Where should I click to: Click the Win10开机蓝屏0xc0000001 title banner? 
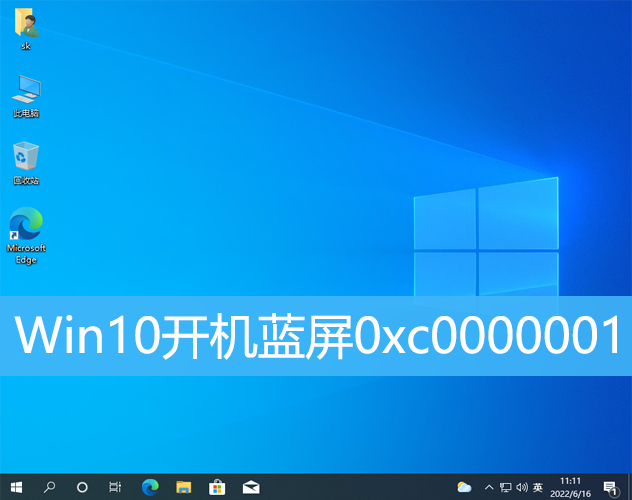(316, 336)
